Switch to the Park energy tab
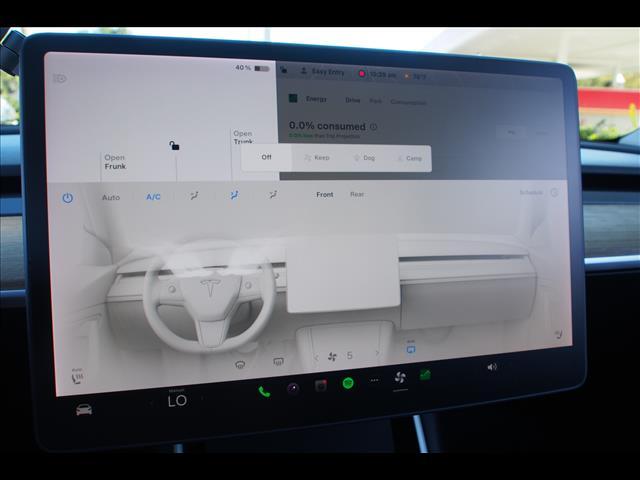640x480 pixels. 376,101
